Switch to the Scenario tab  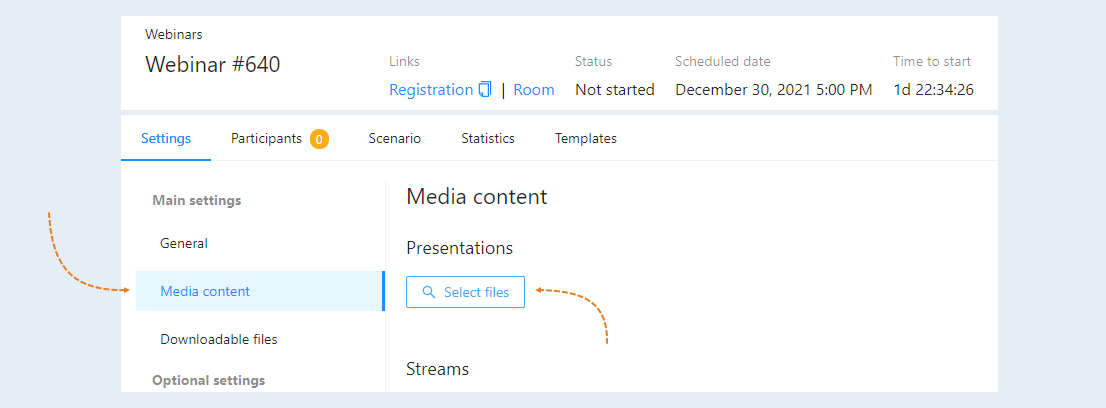click(x=395, y=138)
